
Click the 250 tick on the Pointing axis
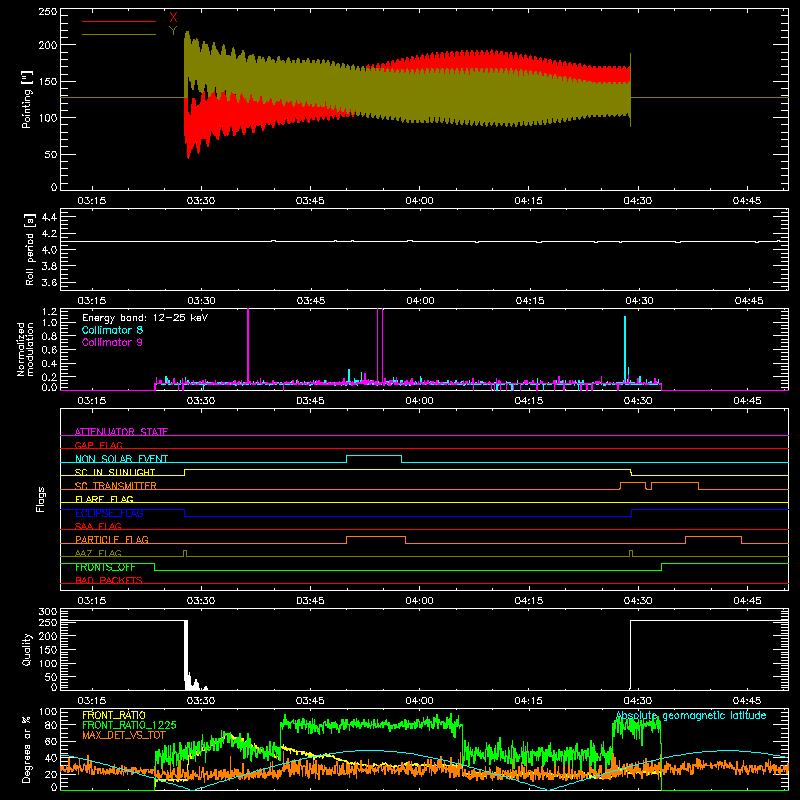pyautogui.click(x=48, y=12)
